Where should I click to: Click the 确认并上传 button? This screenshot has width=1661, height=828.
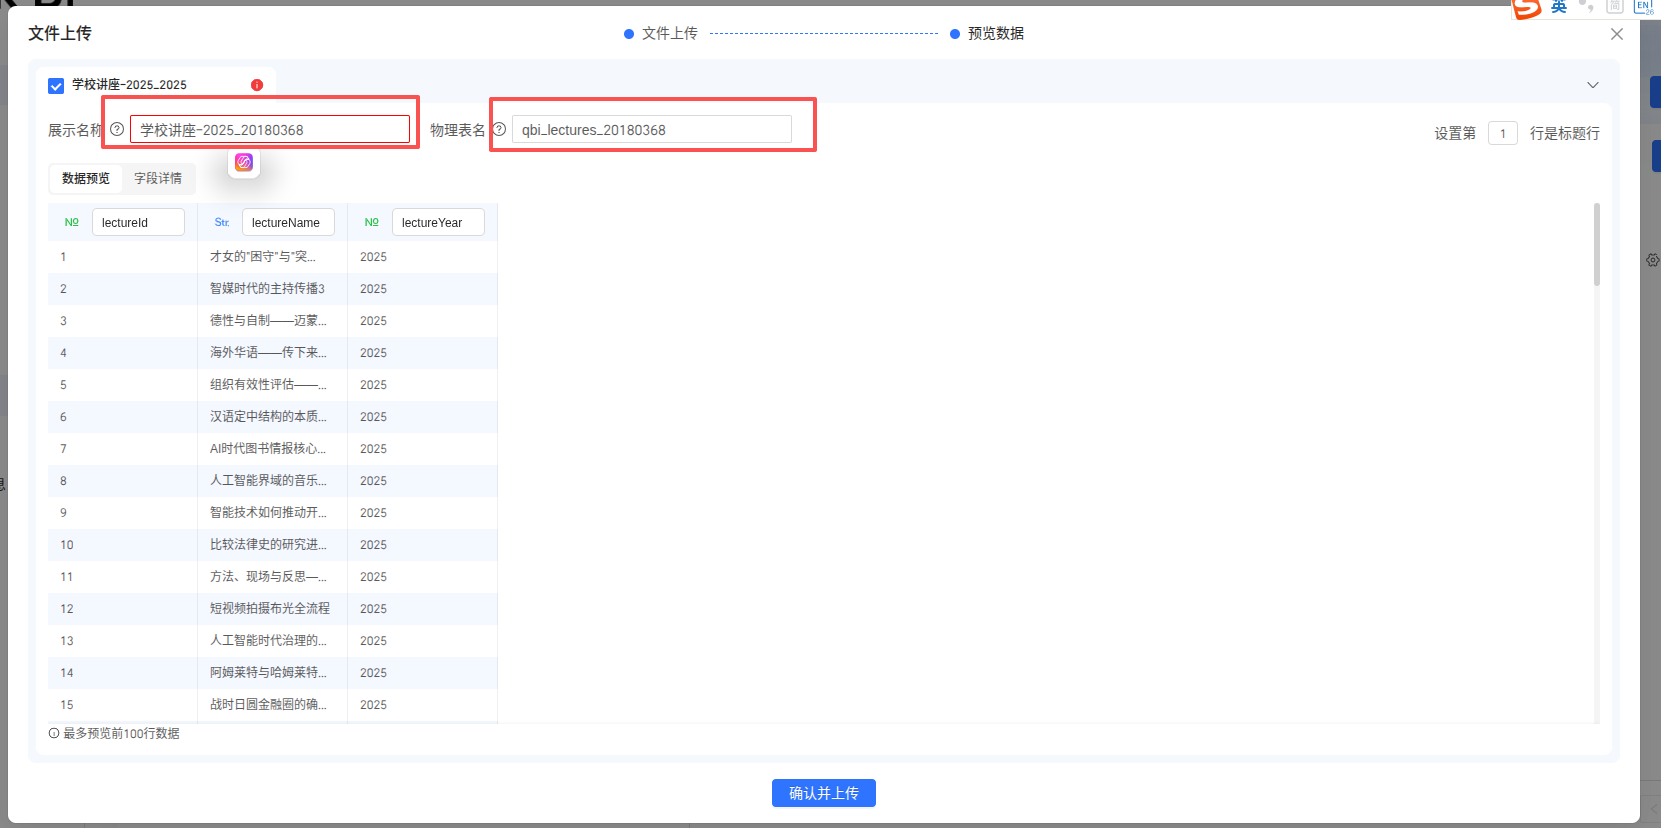(x=823, y=793)
